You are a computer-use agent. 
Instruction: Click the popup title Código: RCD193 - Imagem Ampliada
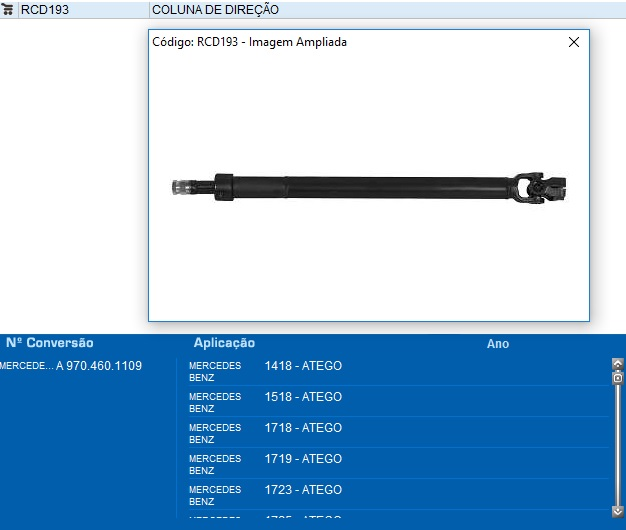(250, 43)
